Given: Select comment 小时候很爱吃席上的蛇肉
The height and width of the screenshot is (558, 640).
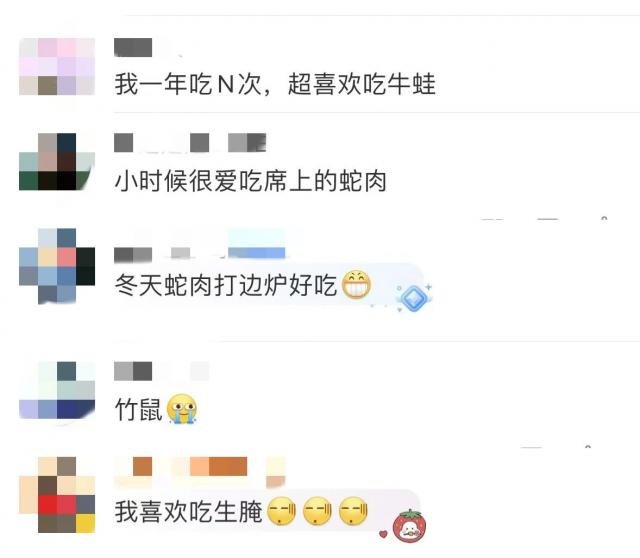Looking at the screenshot, I should [x=251, y=181].
